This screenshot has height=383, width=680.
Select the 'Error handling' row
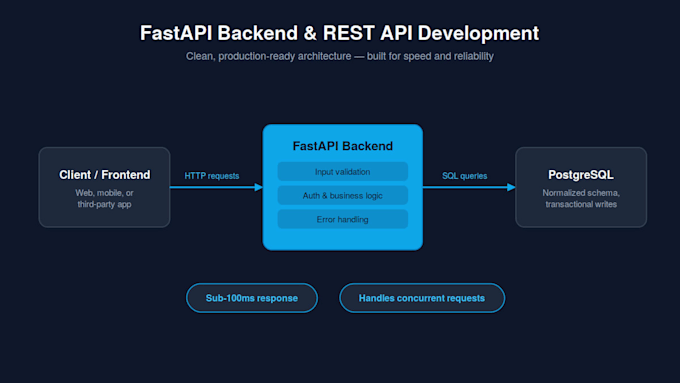[x=343, y=219]
